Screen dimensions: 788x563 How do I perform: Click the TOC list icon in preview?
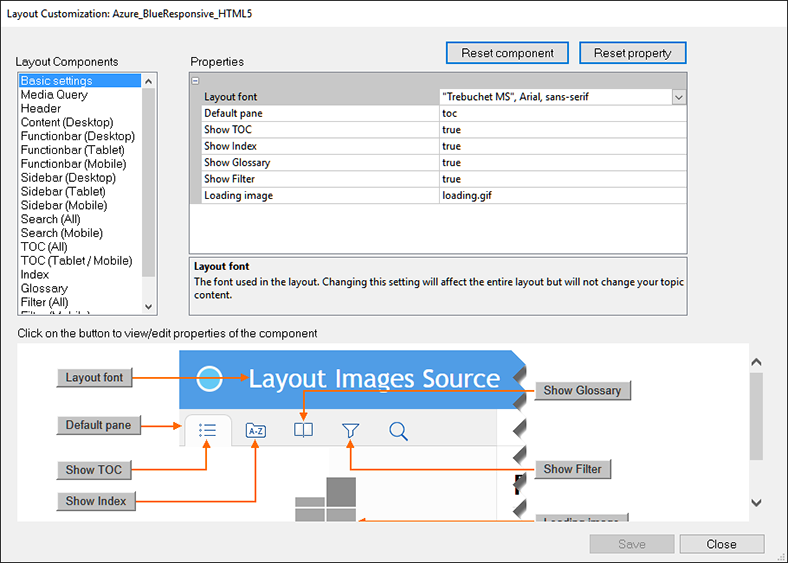pyautogui.click(x=208, y=430)
